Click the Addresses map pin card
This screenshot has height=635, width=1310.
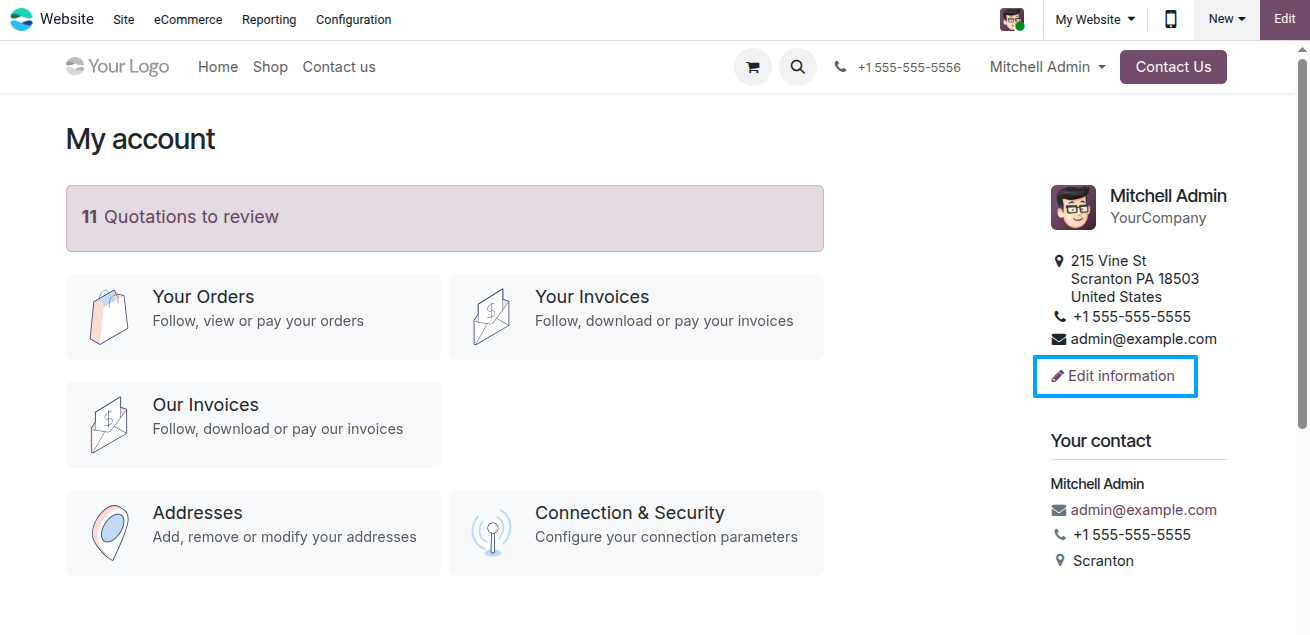click(253, 533)
